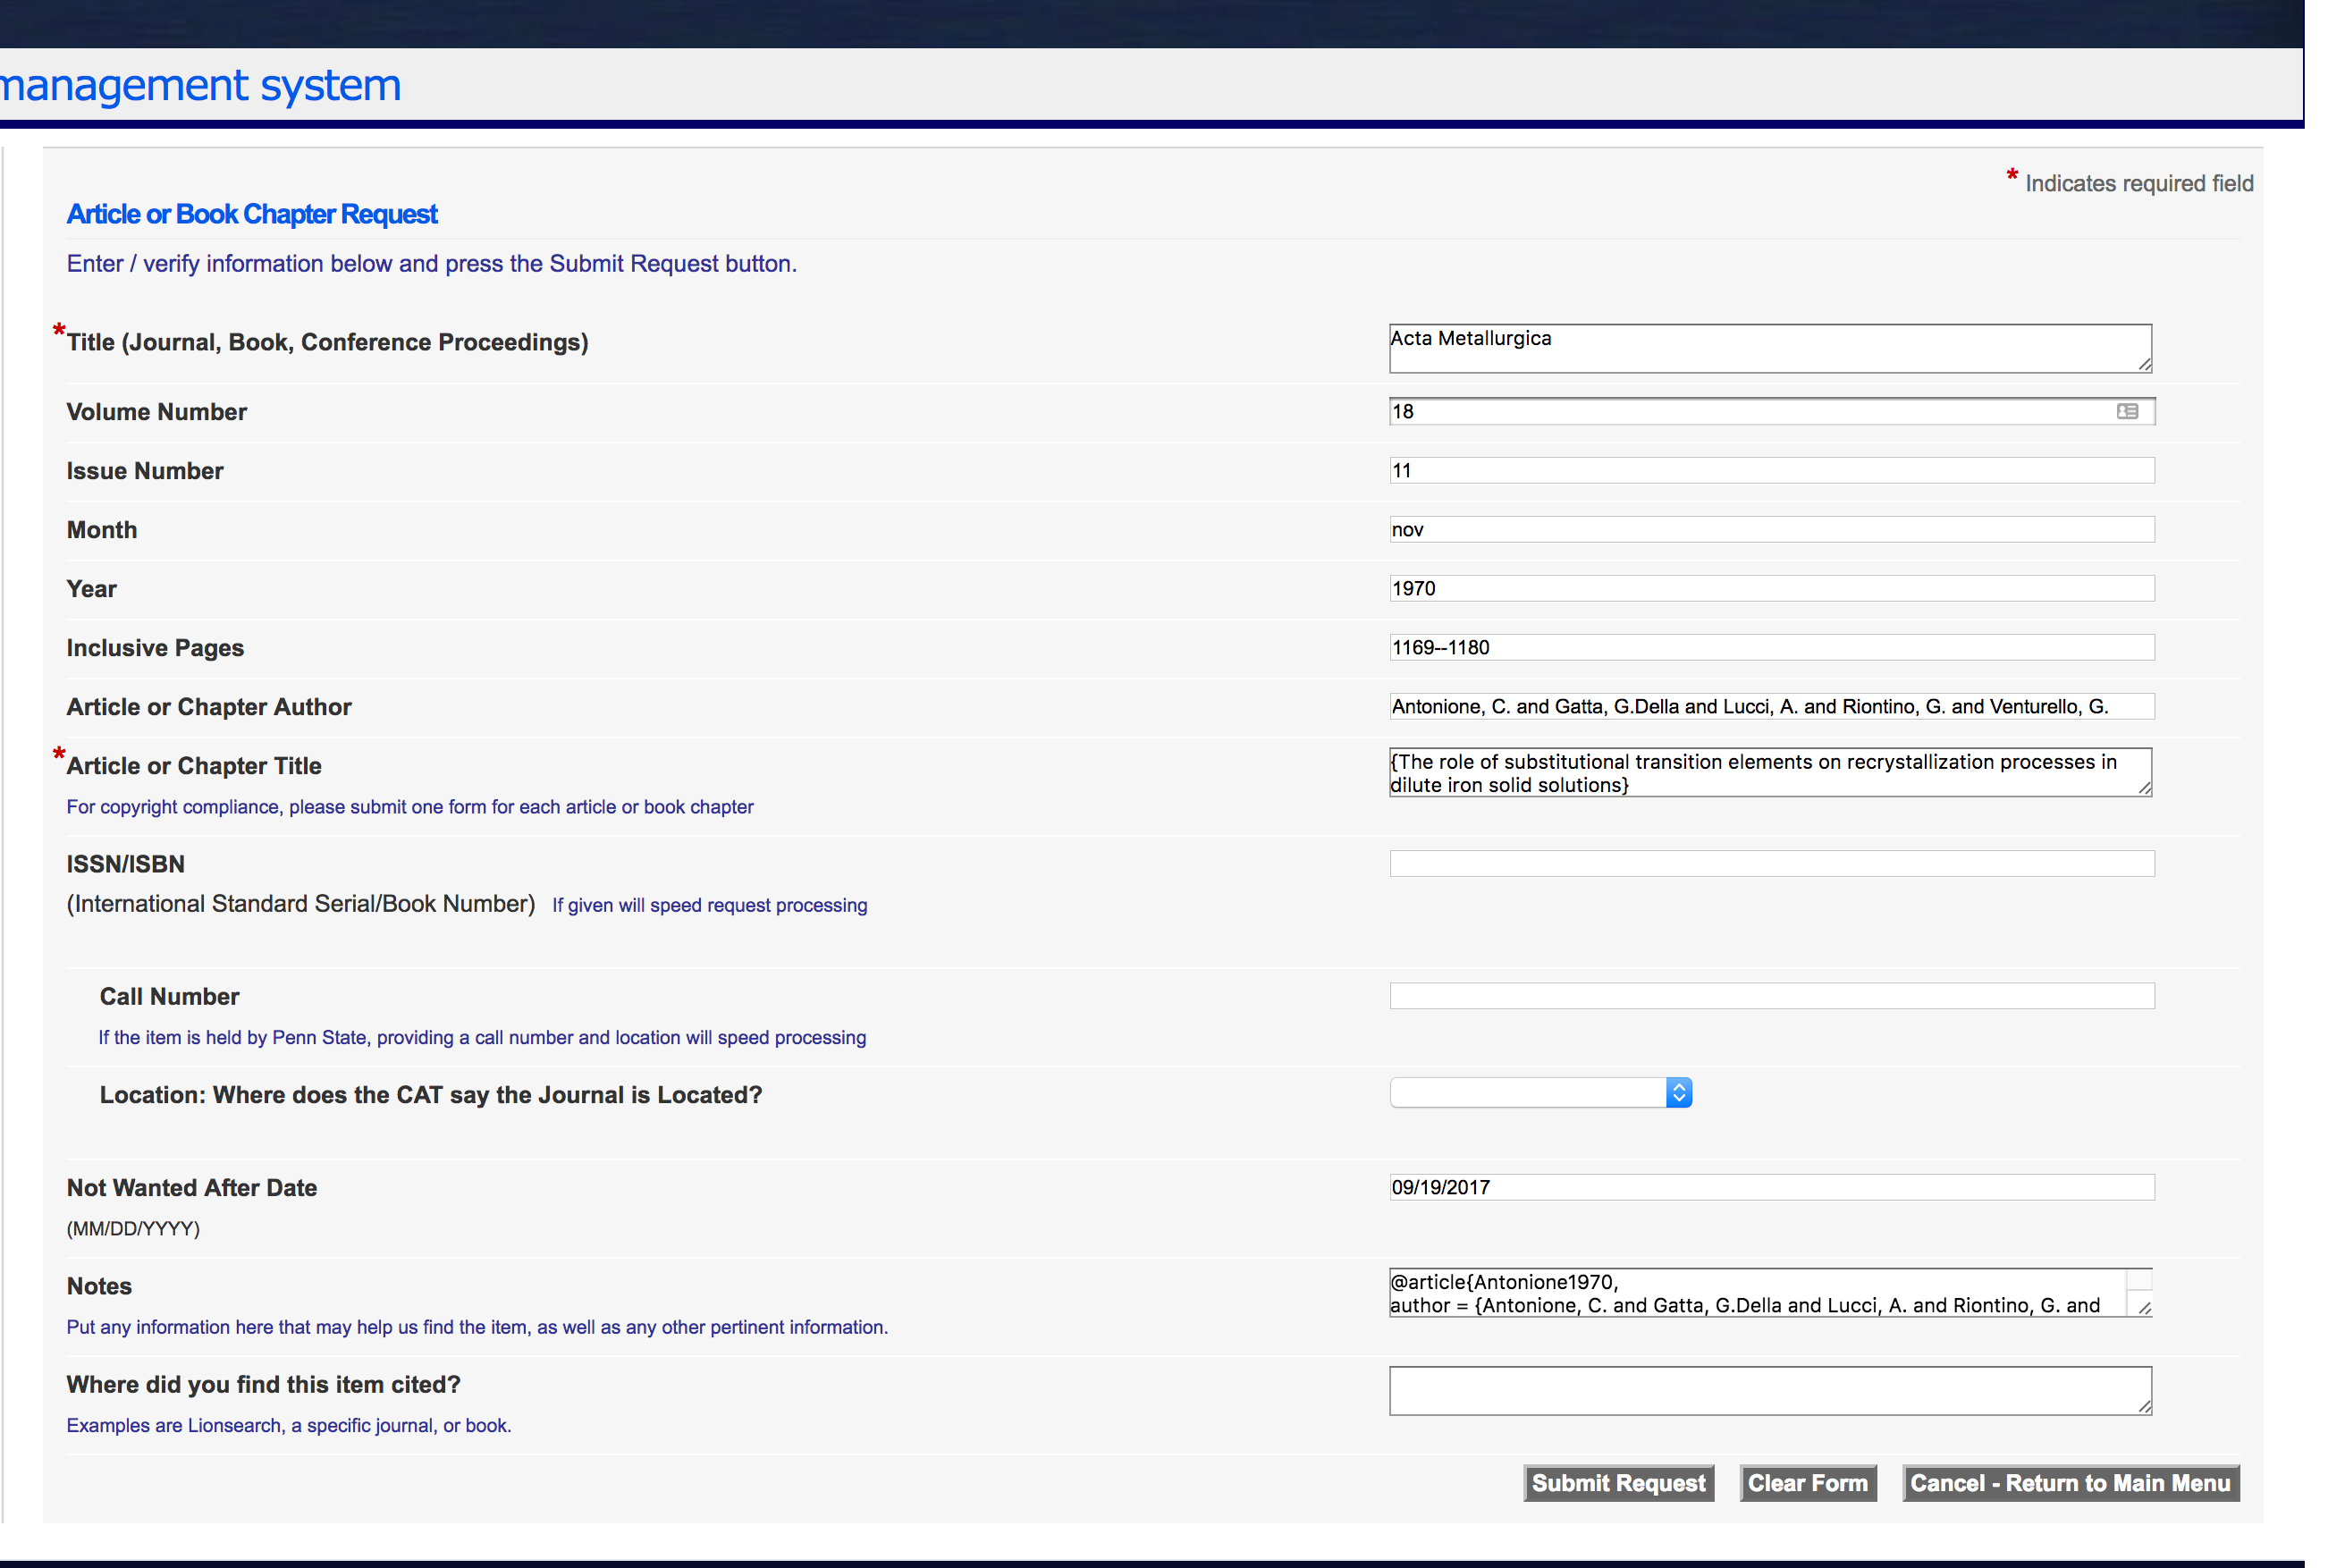Click the Article or Chapter Author field
The height and width of the screenshot is (1568, 2328).
[1771, 706]
